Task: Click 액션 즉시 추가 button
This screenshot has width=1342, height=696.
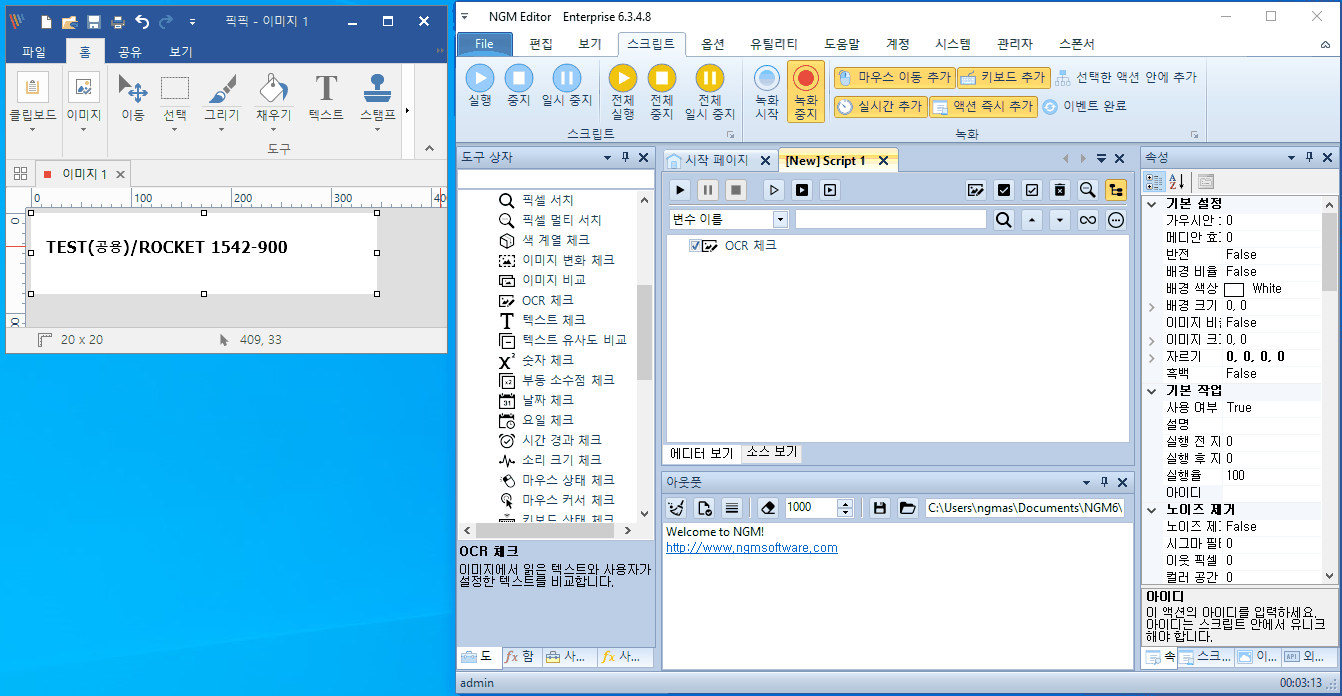Action: pyautogui.click(x=983, y=106)
